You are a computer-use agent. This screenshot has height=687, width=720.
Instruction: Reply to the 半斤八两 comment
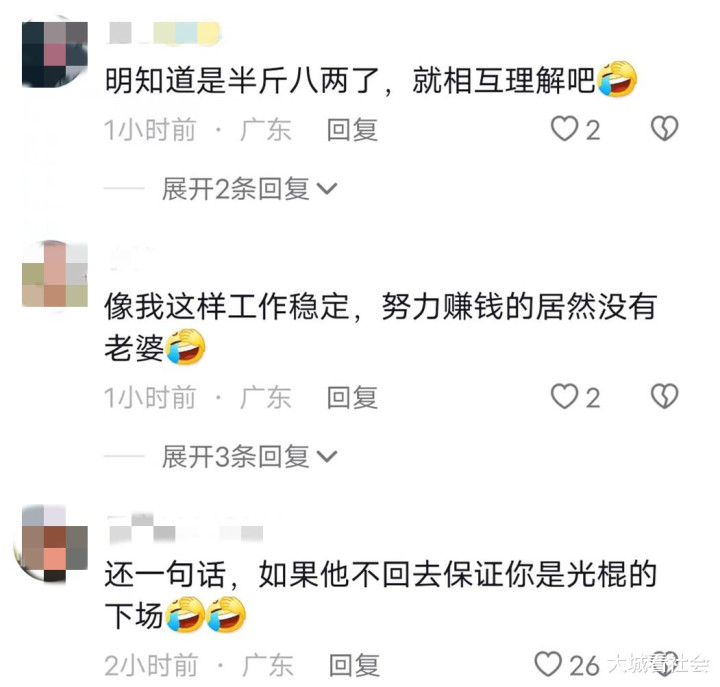pos(352,130)
